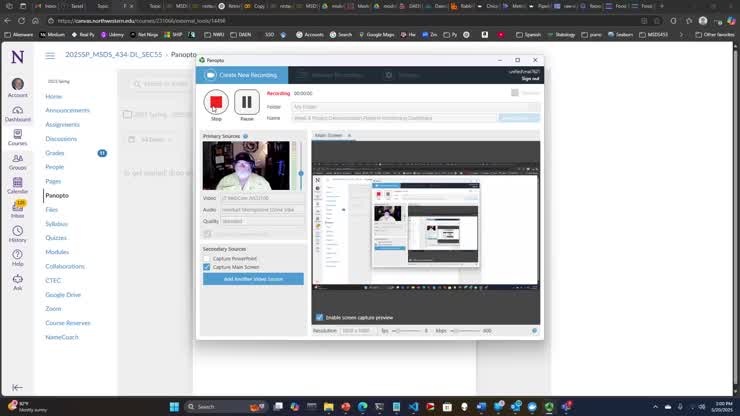Pause the Panopto recording
The height and width of the screenshot is (416, 740).
pyautogui.click(x=247, y=102)
